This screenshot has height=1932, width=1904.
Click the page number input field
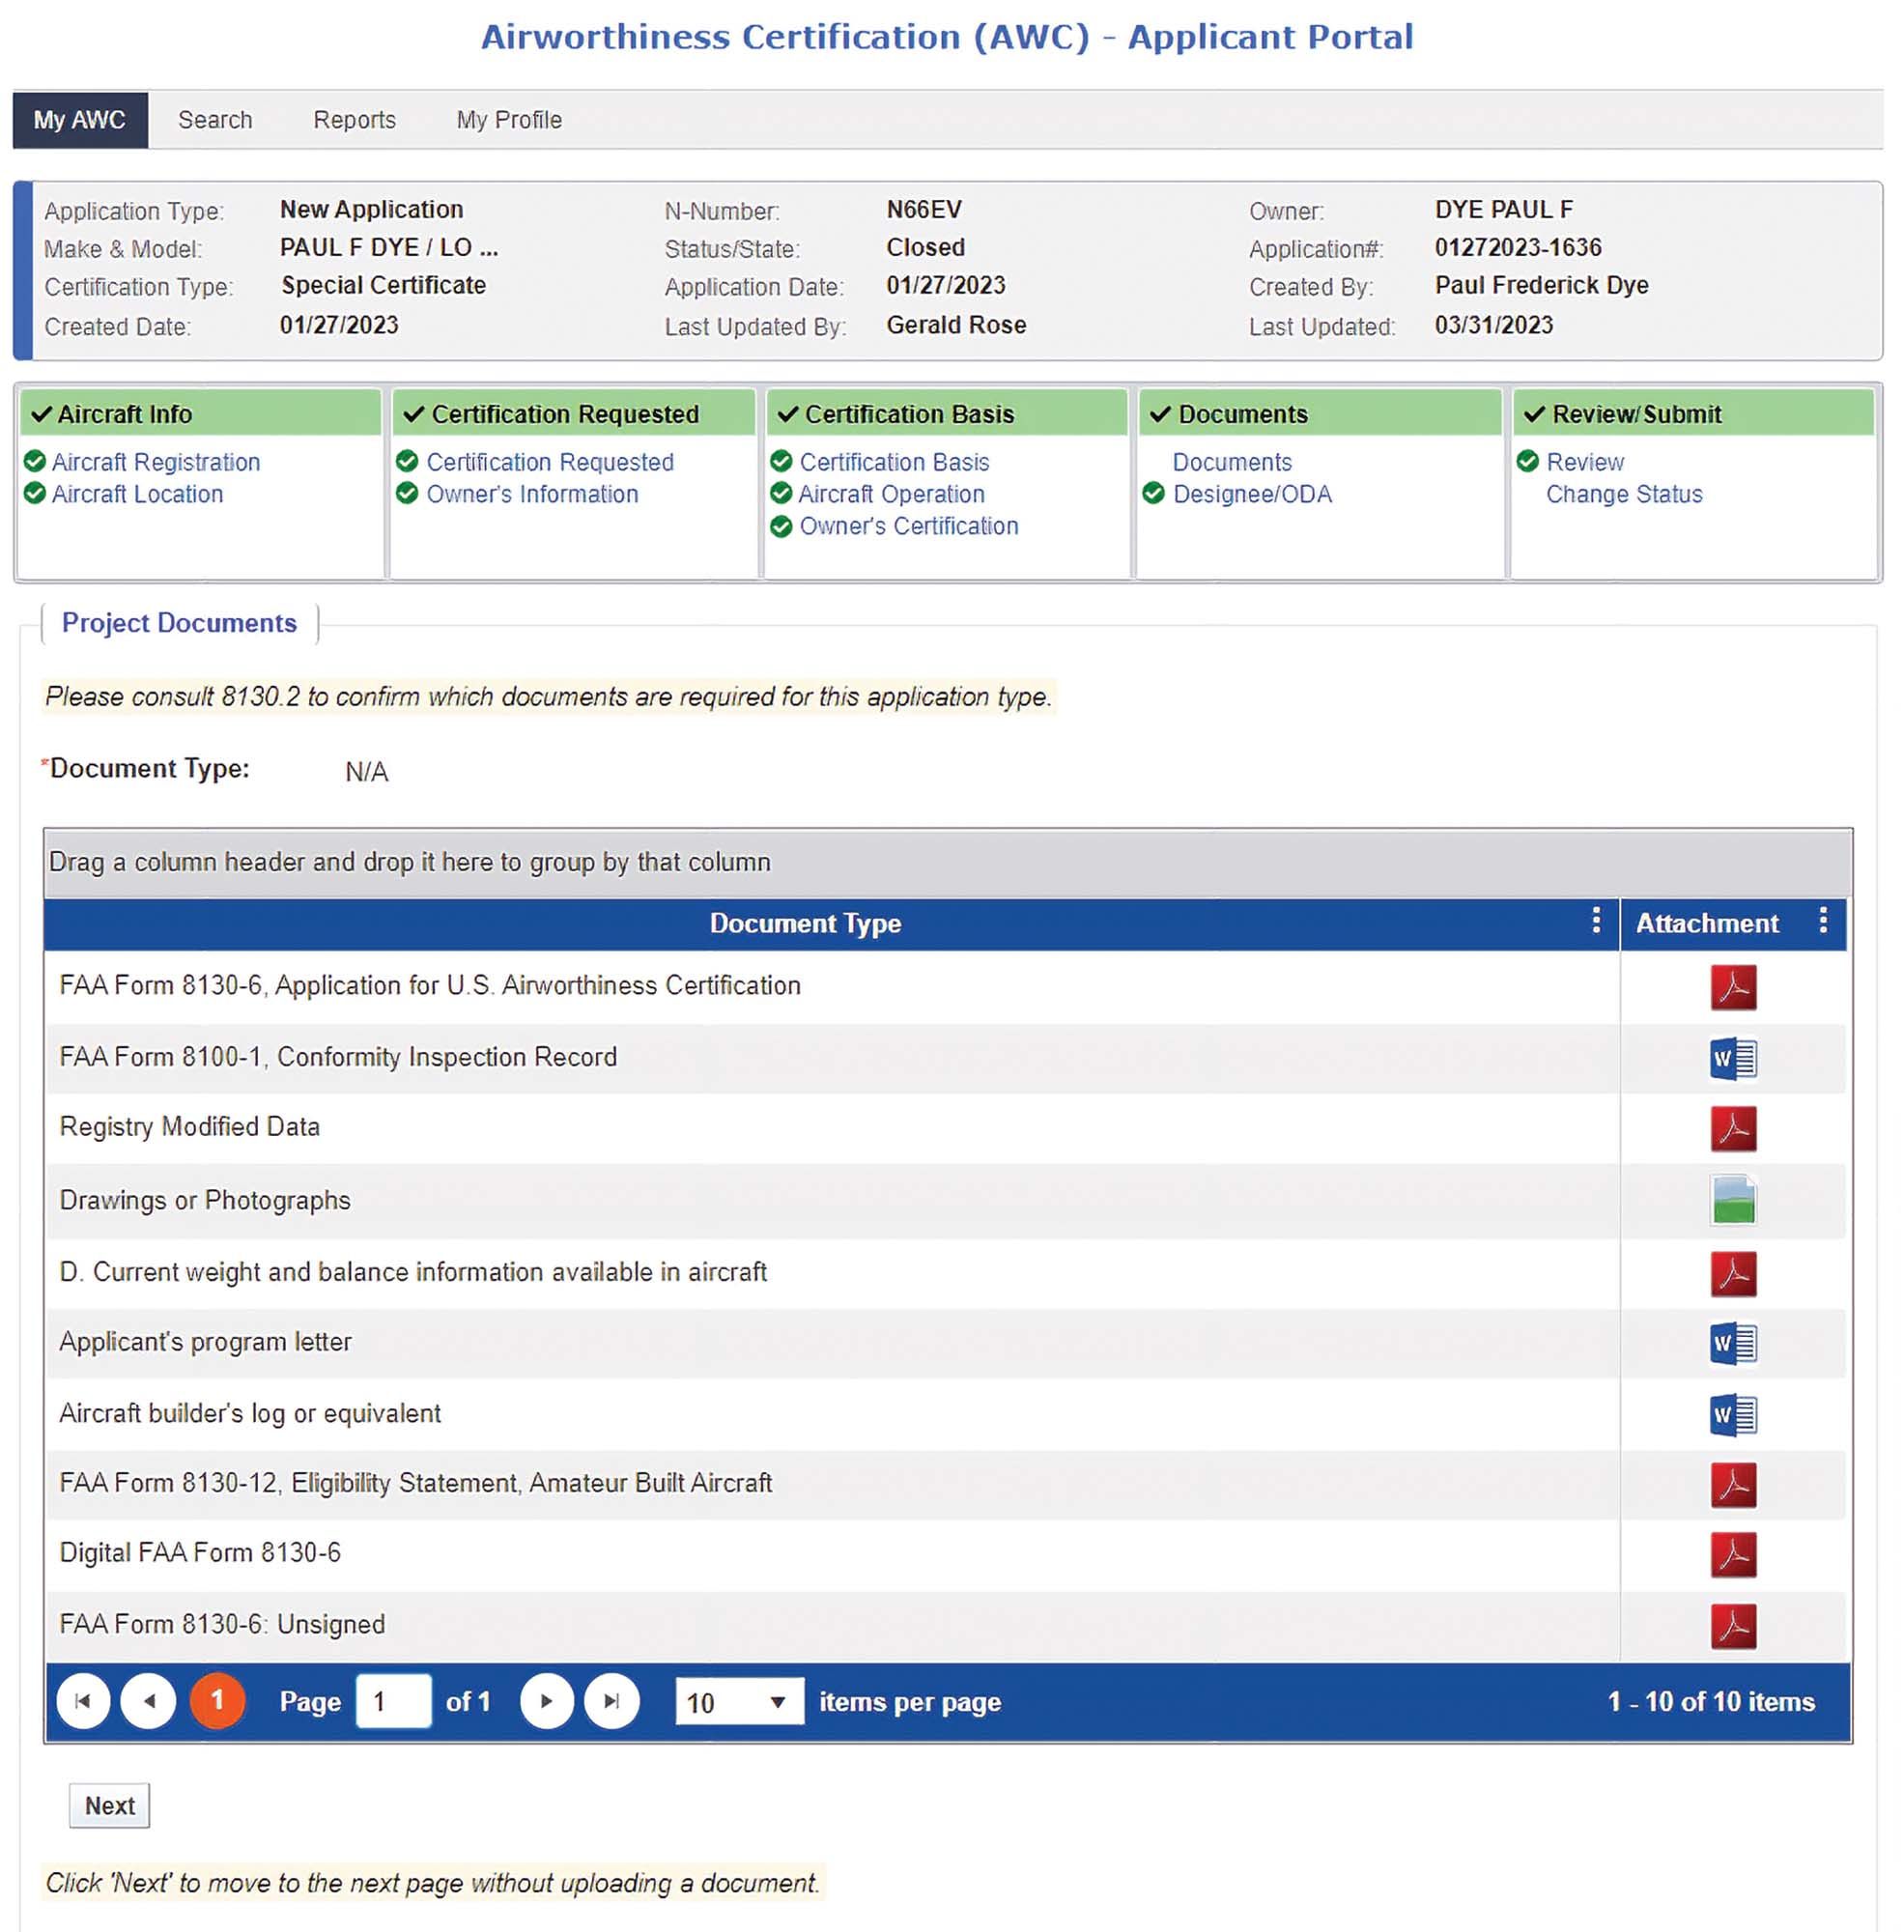pyautogui.click(x=394, y=1701)
